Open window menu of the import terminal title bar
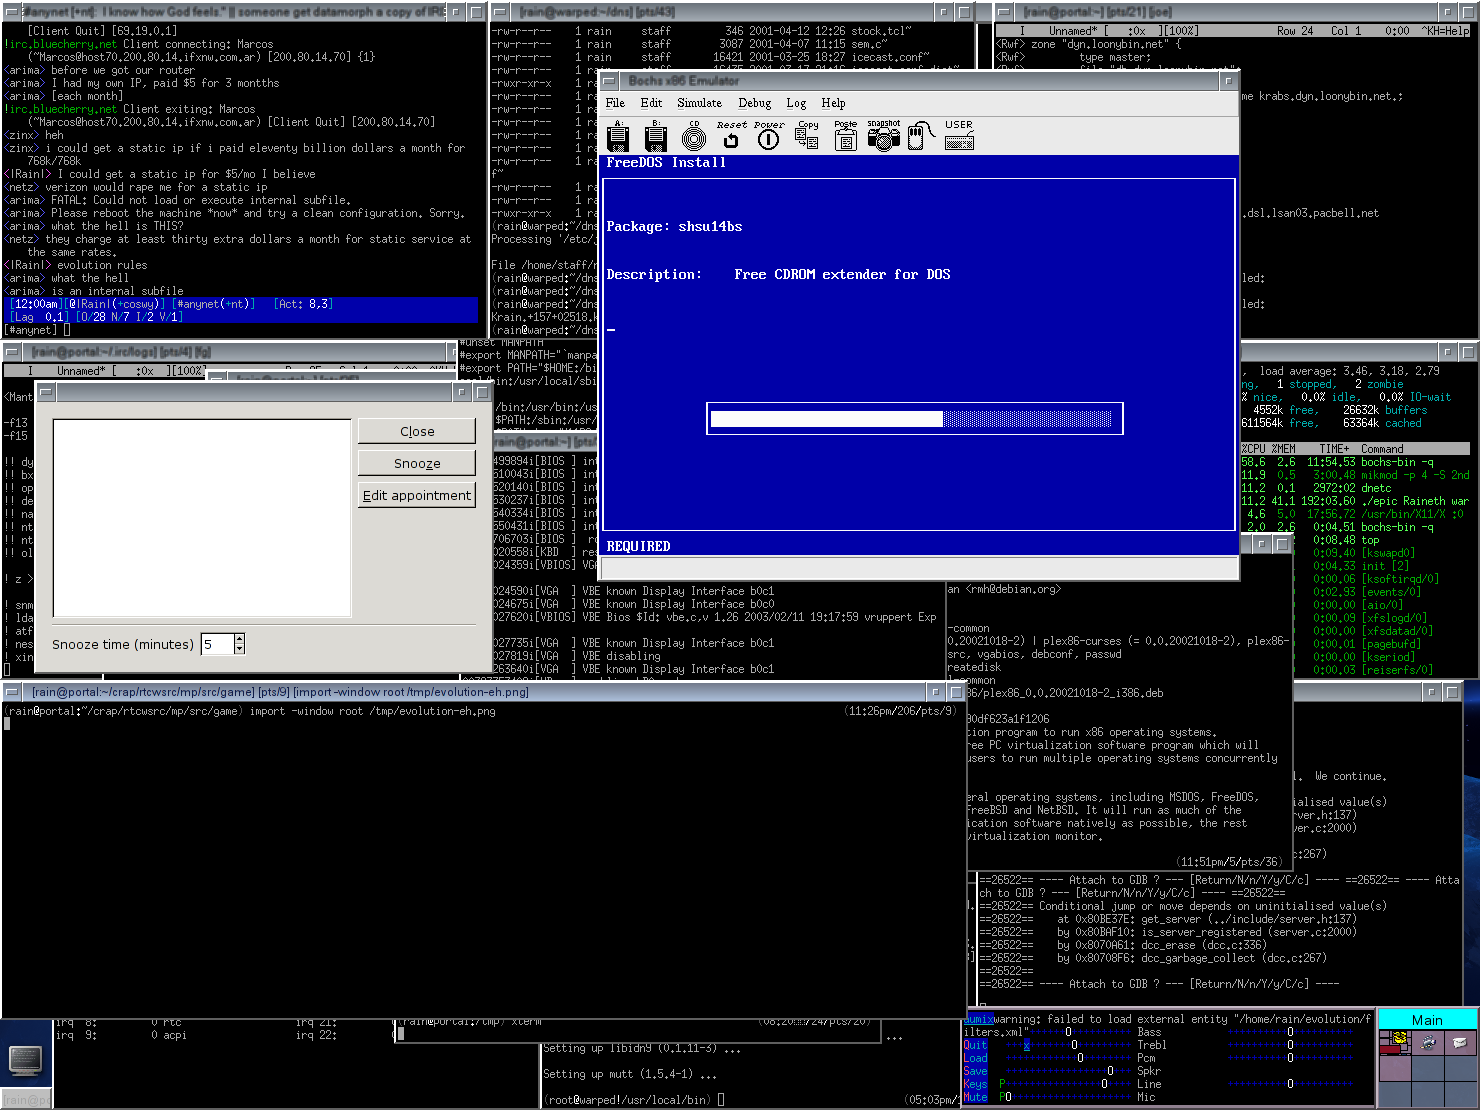Image resolution: width=1480 pixels, height=1110 pixels. point(13,692)
